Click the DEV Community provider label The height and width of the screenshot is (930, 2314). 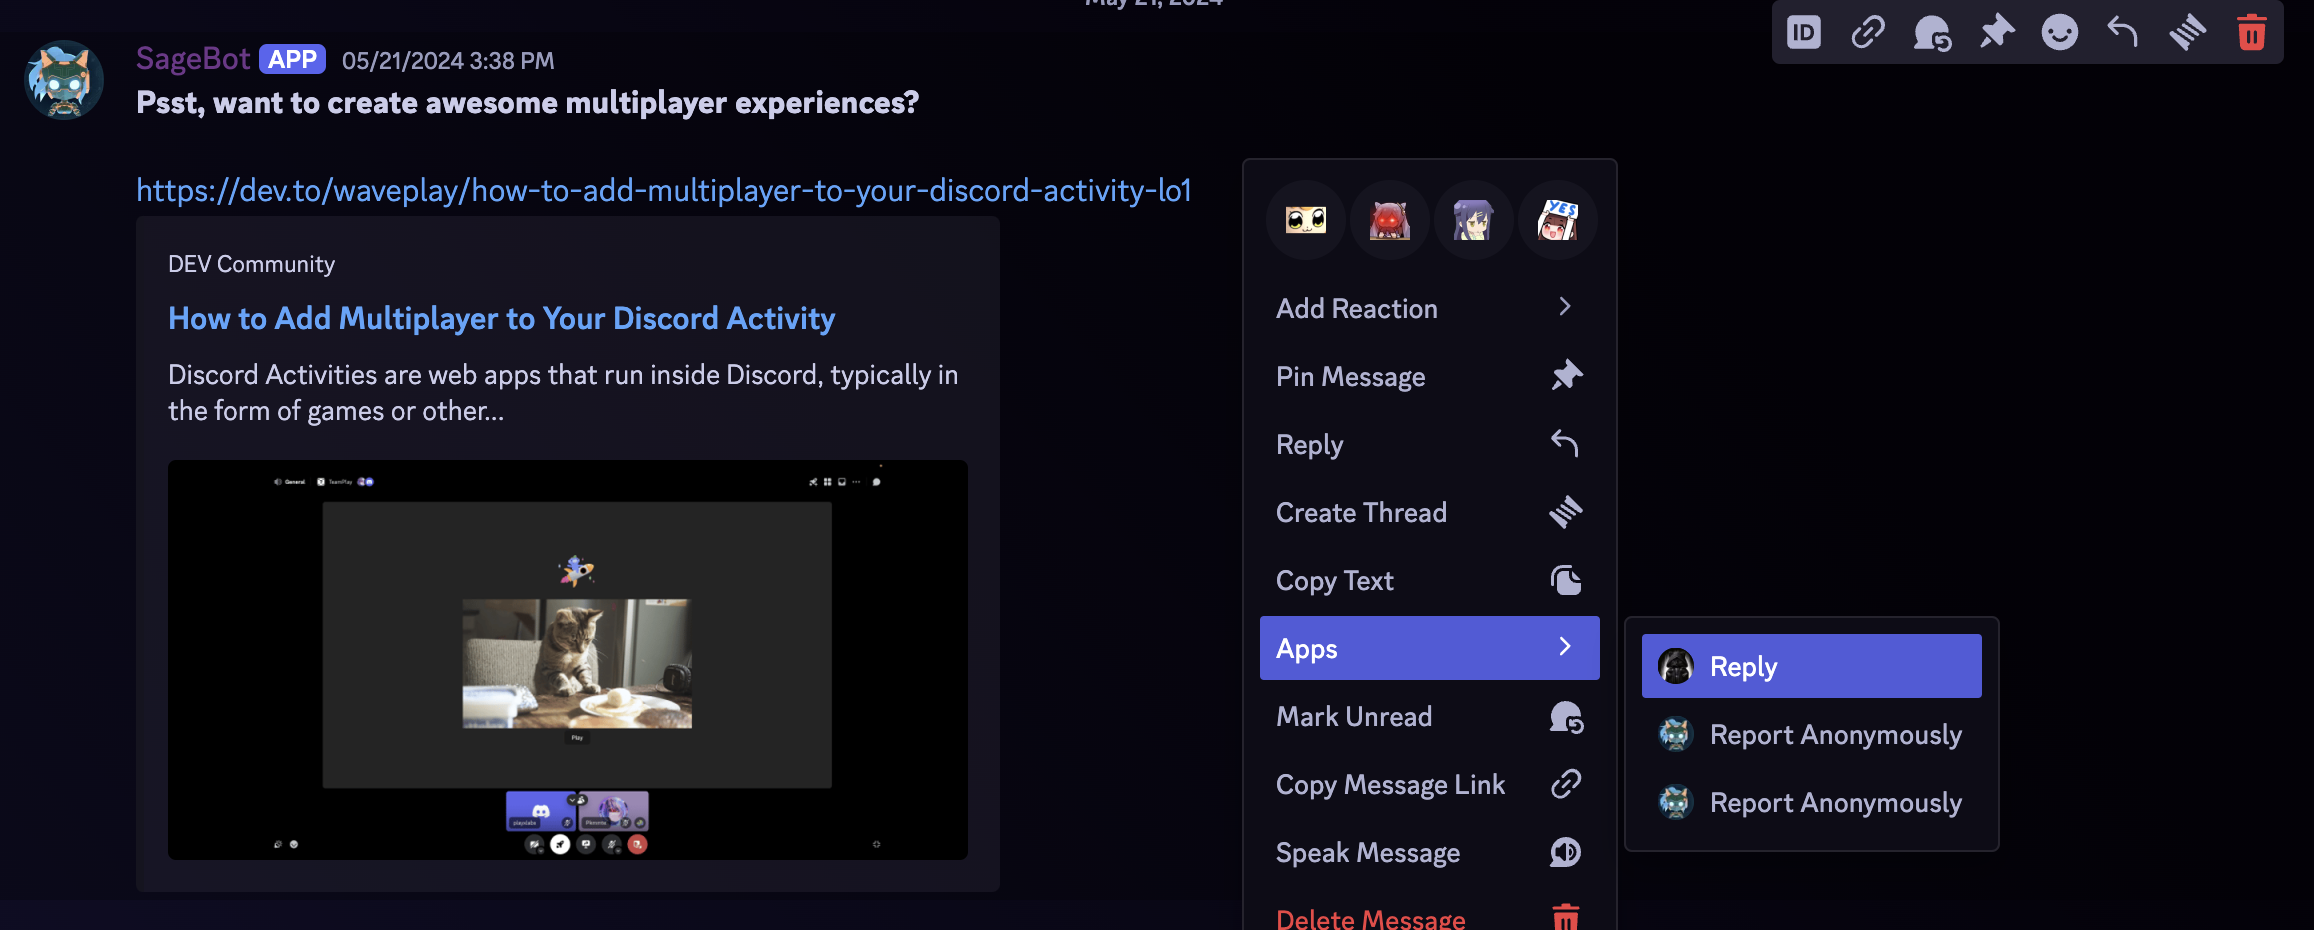click(251, 264)
